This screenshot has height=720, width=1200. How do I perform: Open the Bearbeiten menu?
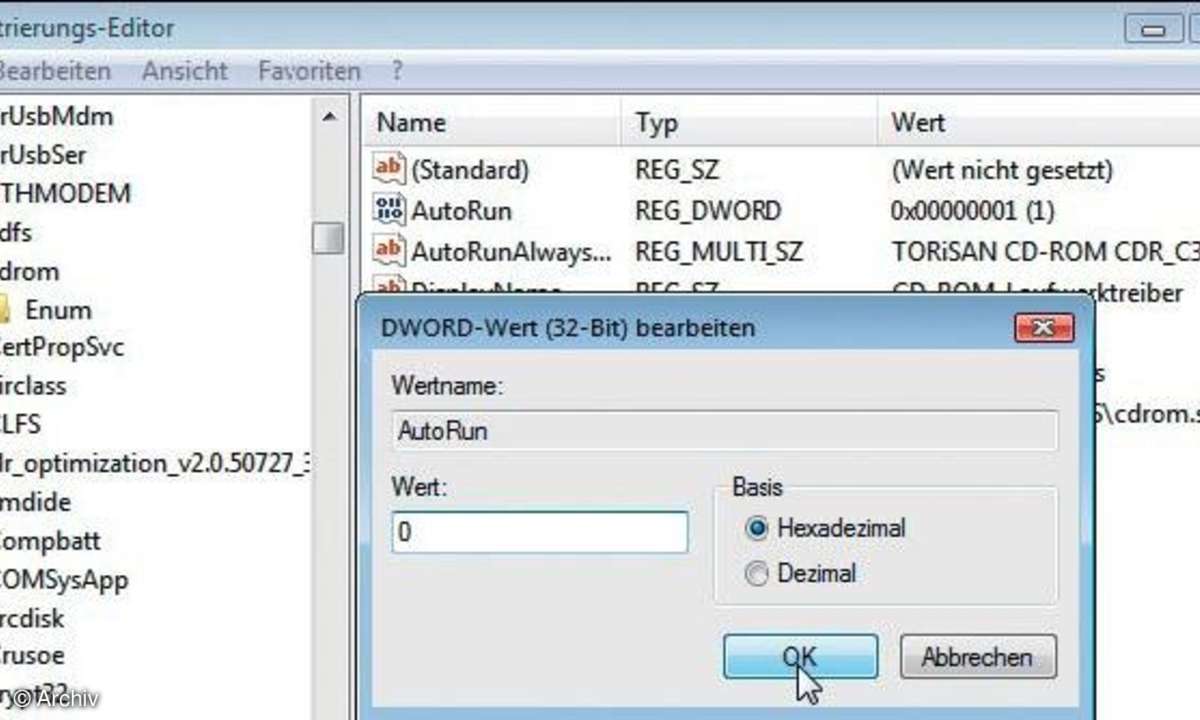pyautogui.click(x=54, y=72)
